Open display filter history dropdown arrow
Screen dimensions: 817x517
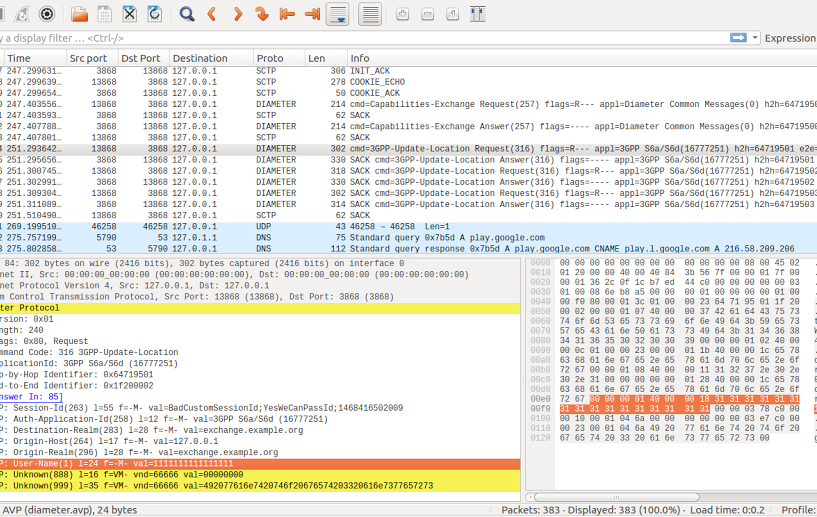pyautogui.click(x=755, y=38)
